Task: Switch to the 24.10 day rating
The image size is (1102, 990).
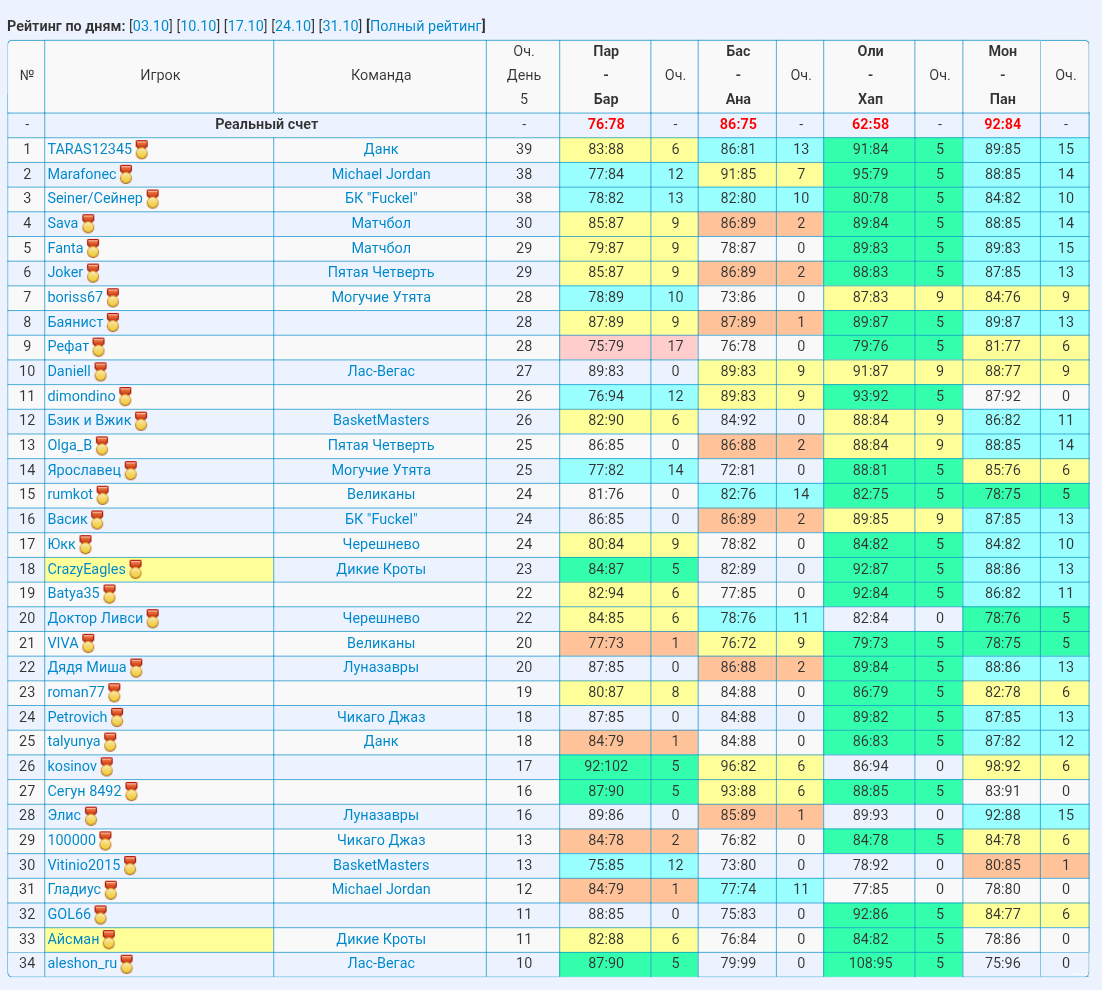Action: [293, 26]
